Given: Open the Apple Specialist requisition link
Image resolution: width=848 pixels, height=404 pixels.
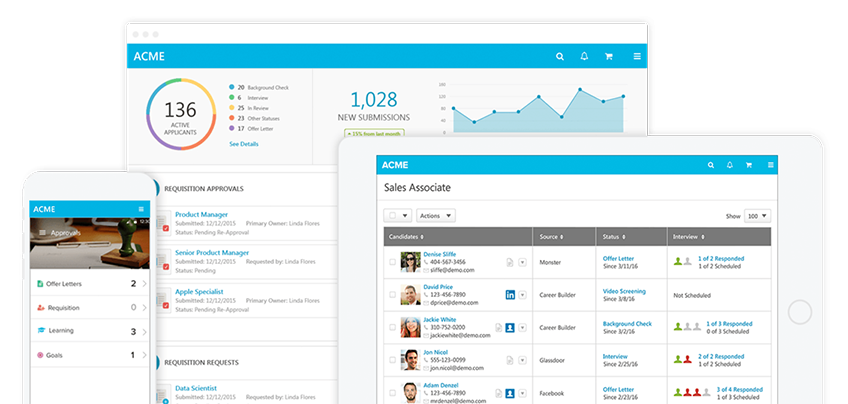Looking at the screenshot, I should tap(199, 292).
